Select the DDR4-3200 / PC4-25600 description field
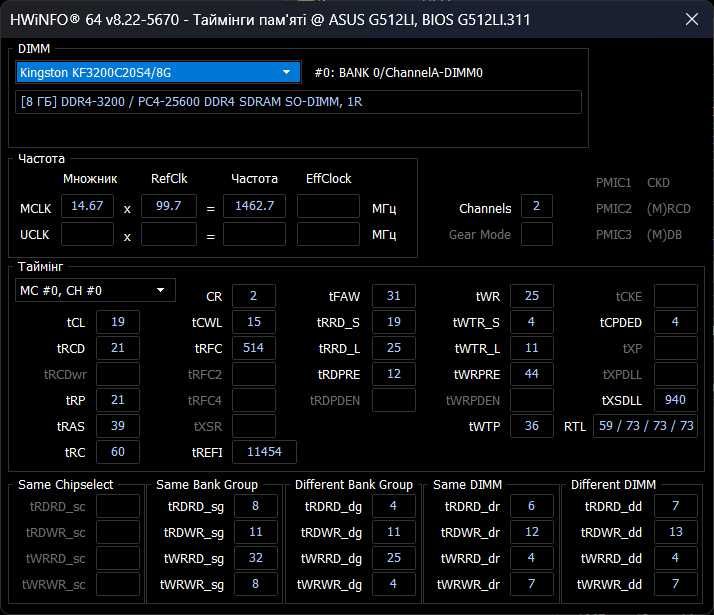Viewport: 714px width, 615px height. (x=298, y=102)
